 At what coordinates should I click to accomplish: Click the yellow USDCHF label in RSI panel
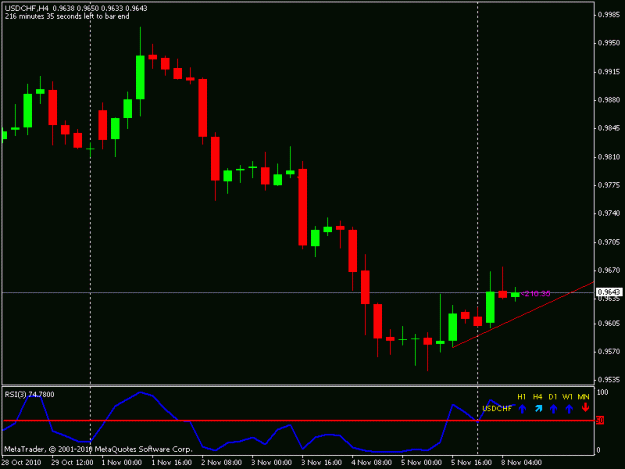click(497, 408)
